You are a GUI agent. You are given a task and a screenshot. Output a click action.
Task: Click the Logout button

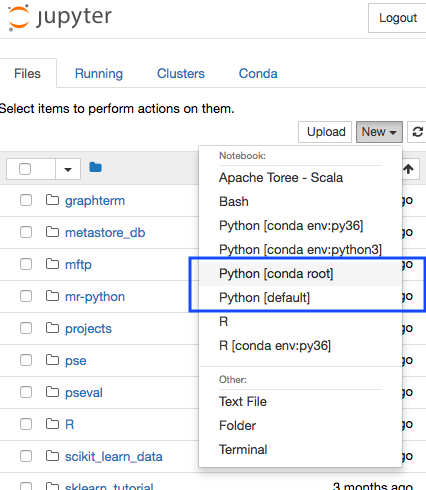click(x=397, y=18)
